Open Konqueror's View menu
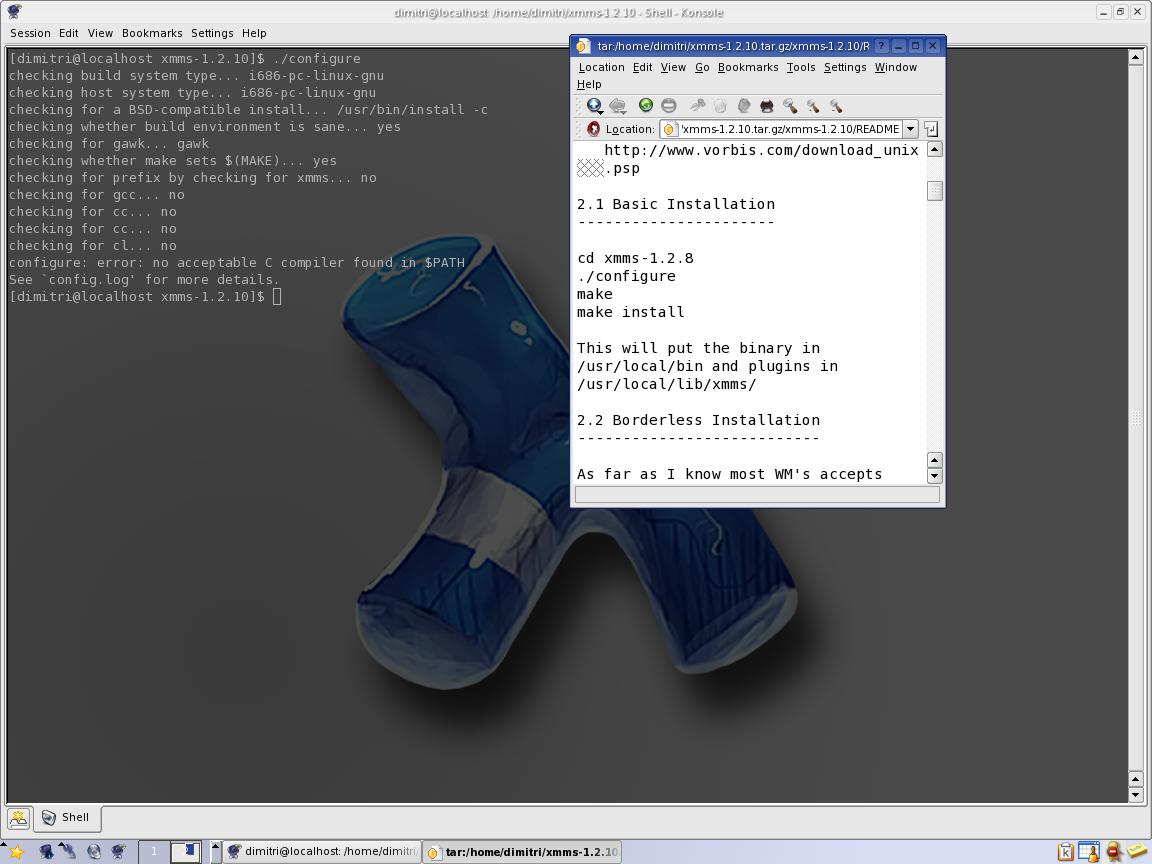This screenshot has width=1152, height=864. pos(673,67)
